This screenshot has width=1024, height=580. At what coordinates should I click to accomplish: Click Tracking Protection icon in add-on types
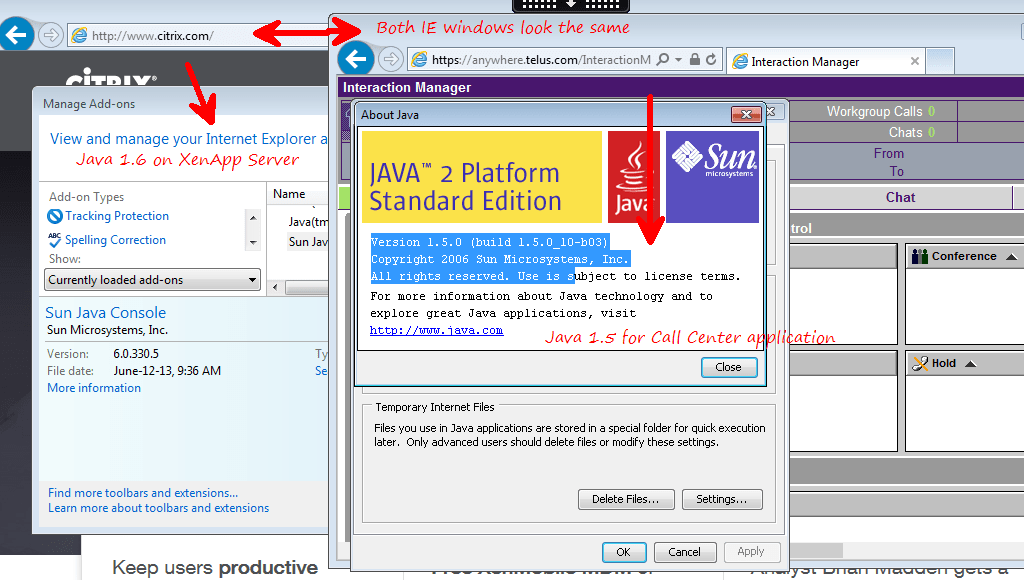(x=55, y=216)
